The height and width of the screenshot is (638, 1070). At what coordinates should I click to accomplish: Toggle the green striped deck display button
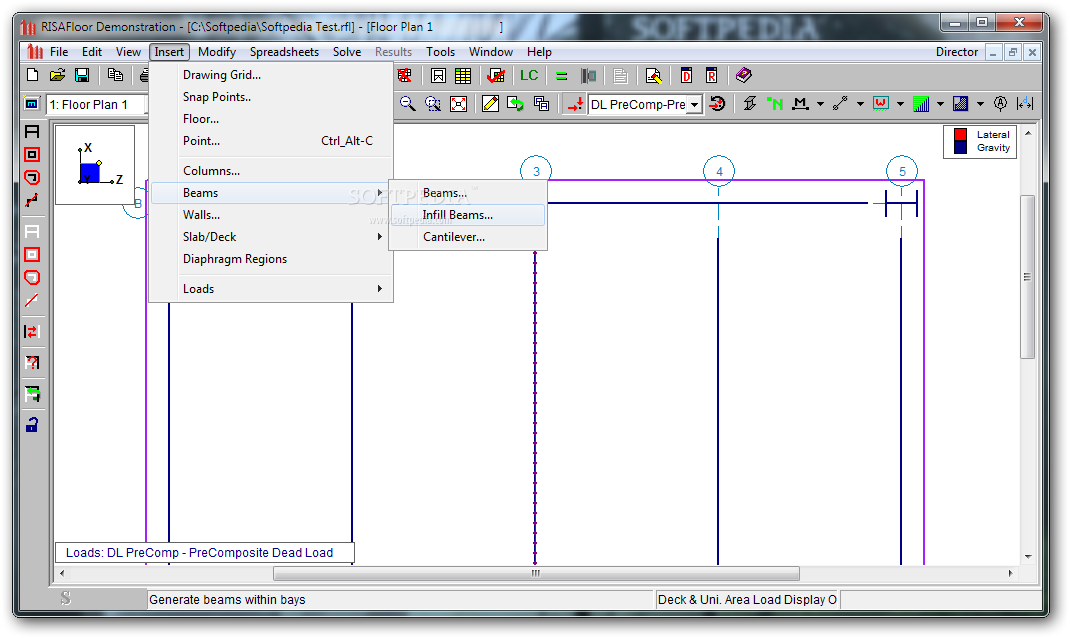click(921, 104)
